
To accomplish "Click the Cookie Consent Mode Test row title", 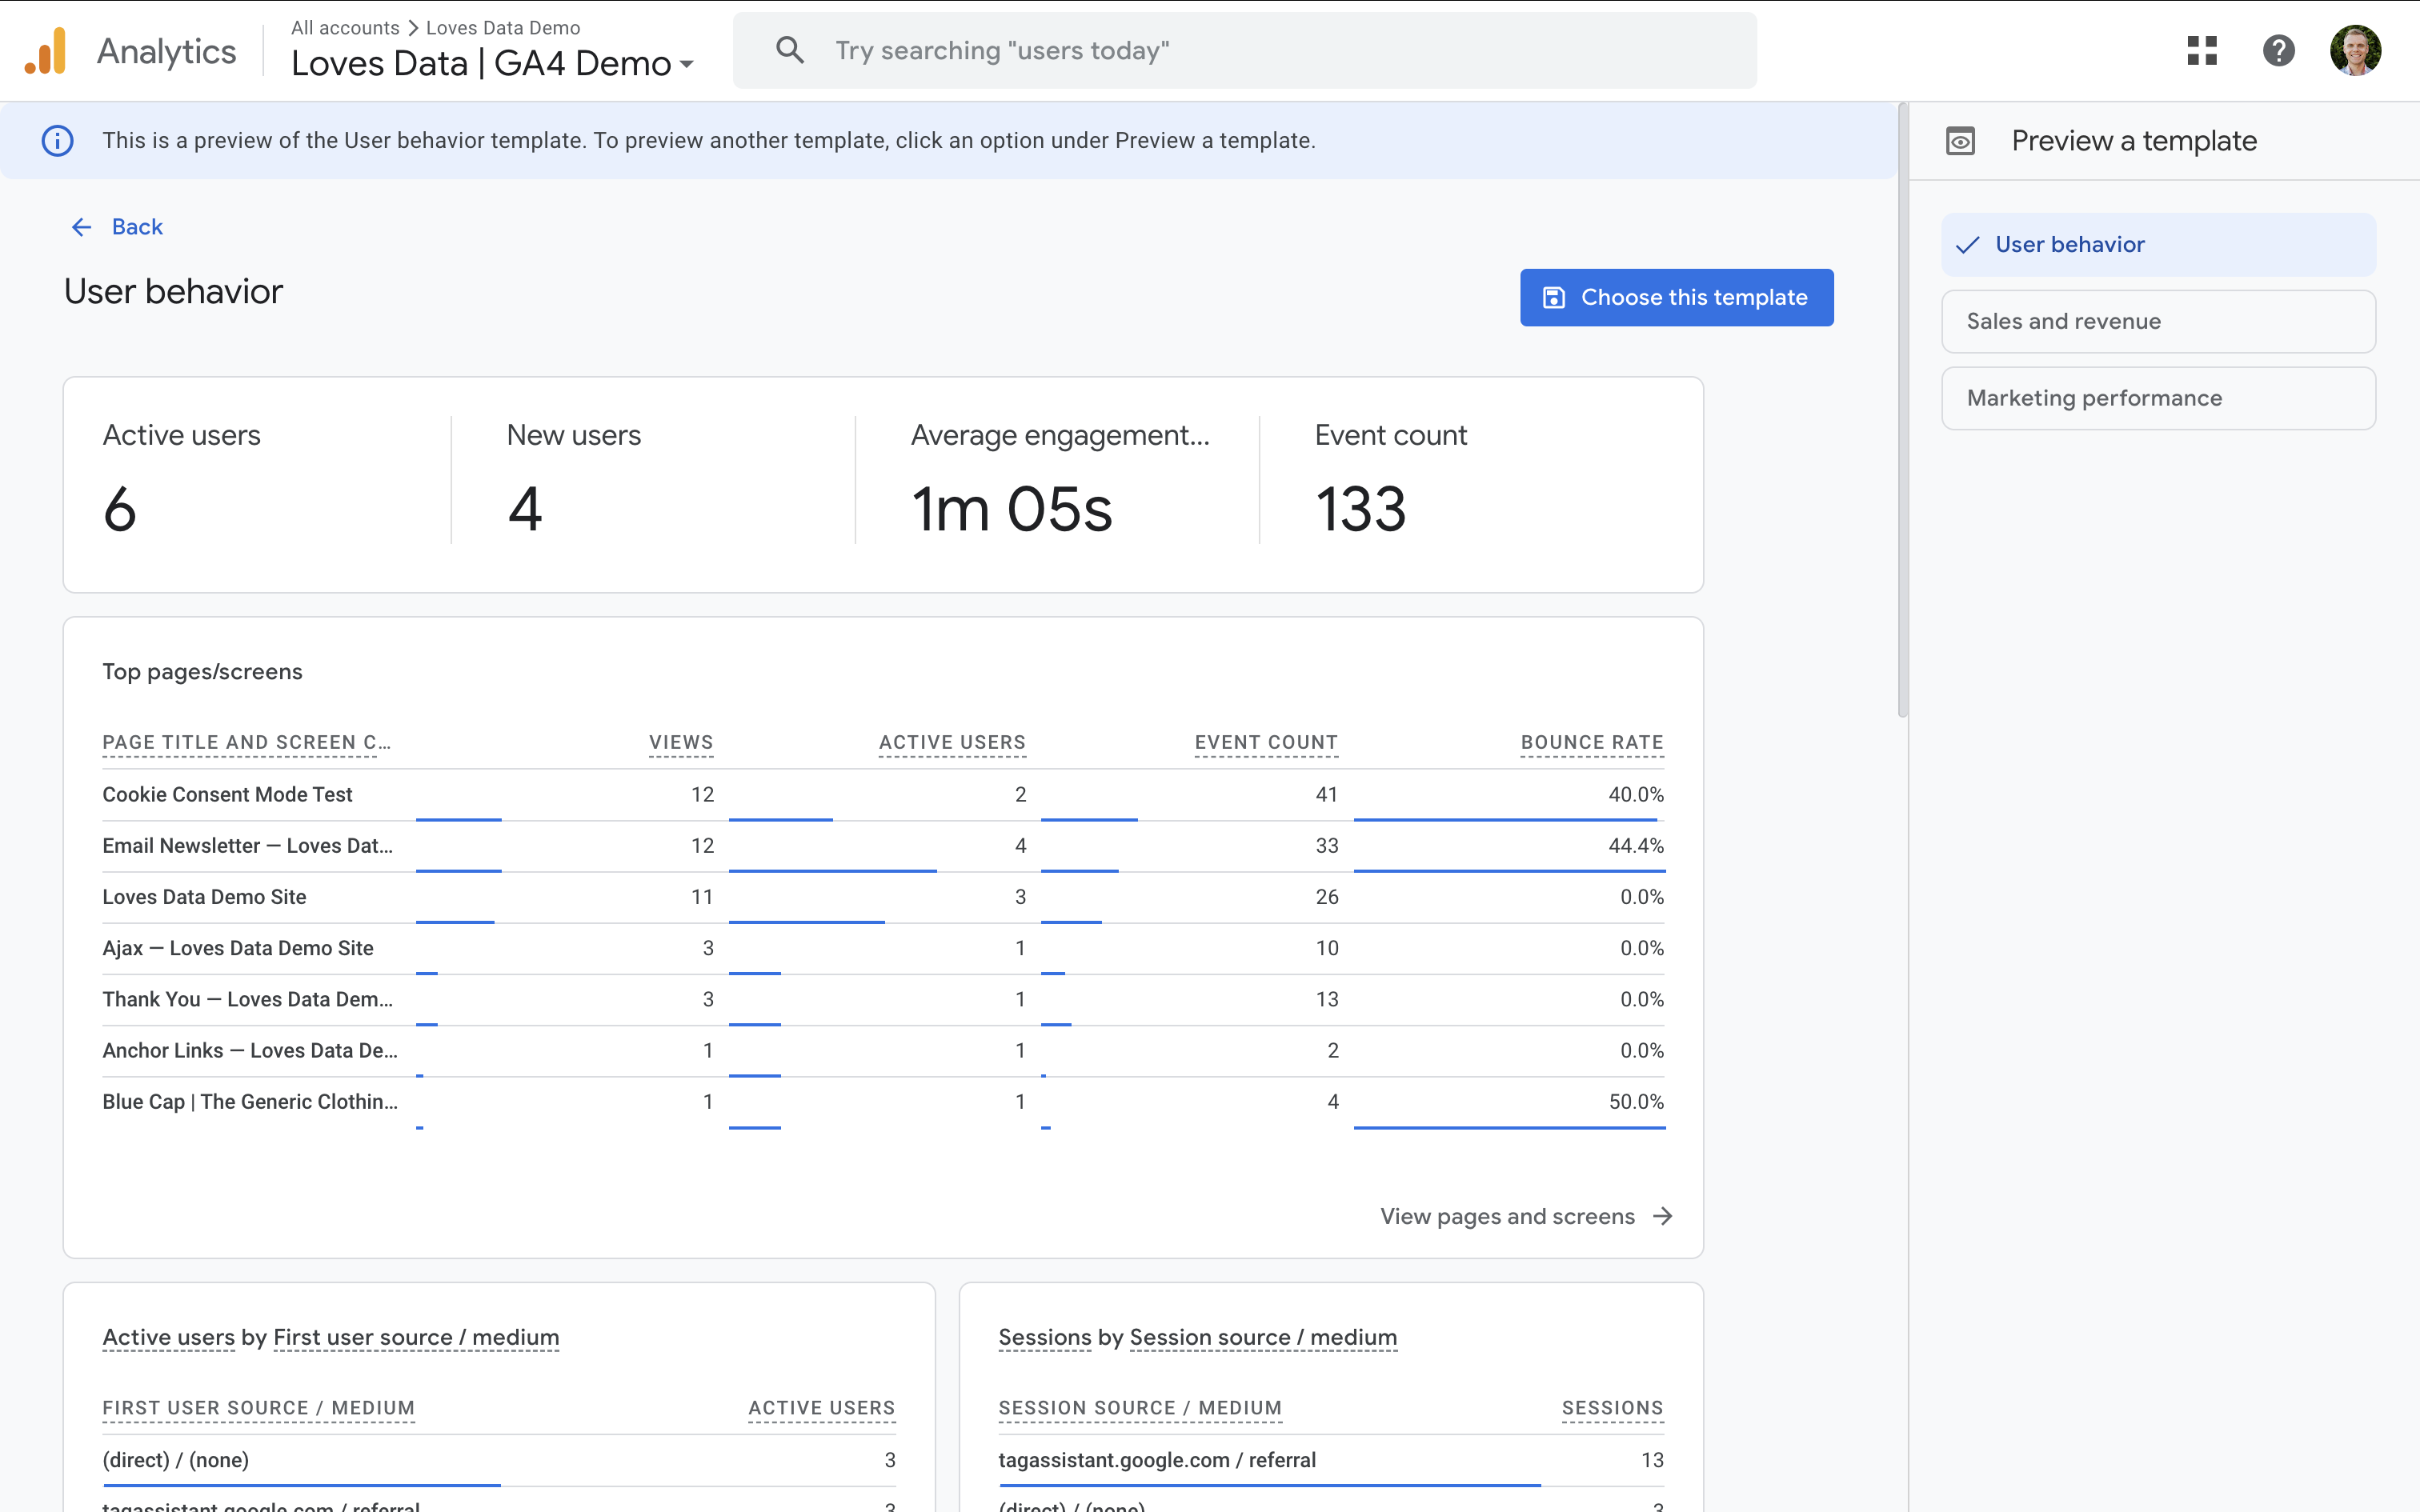I will pos(227,794).
